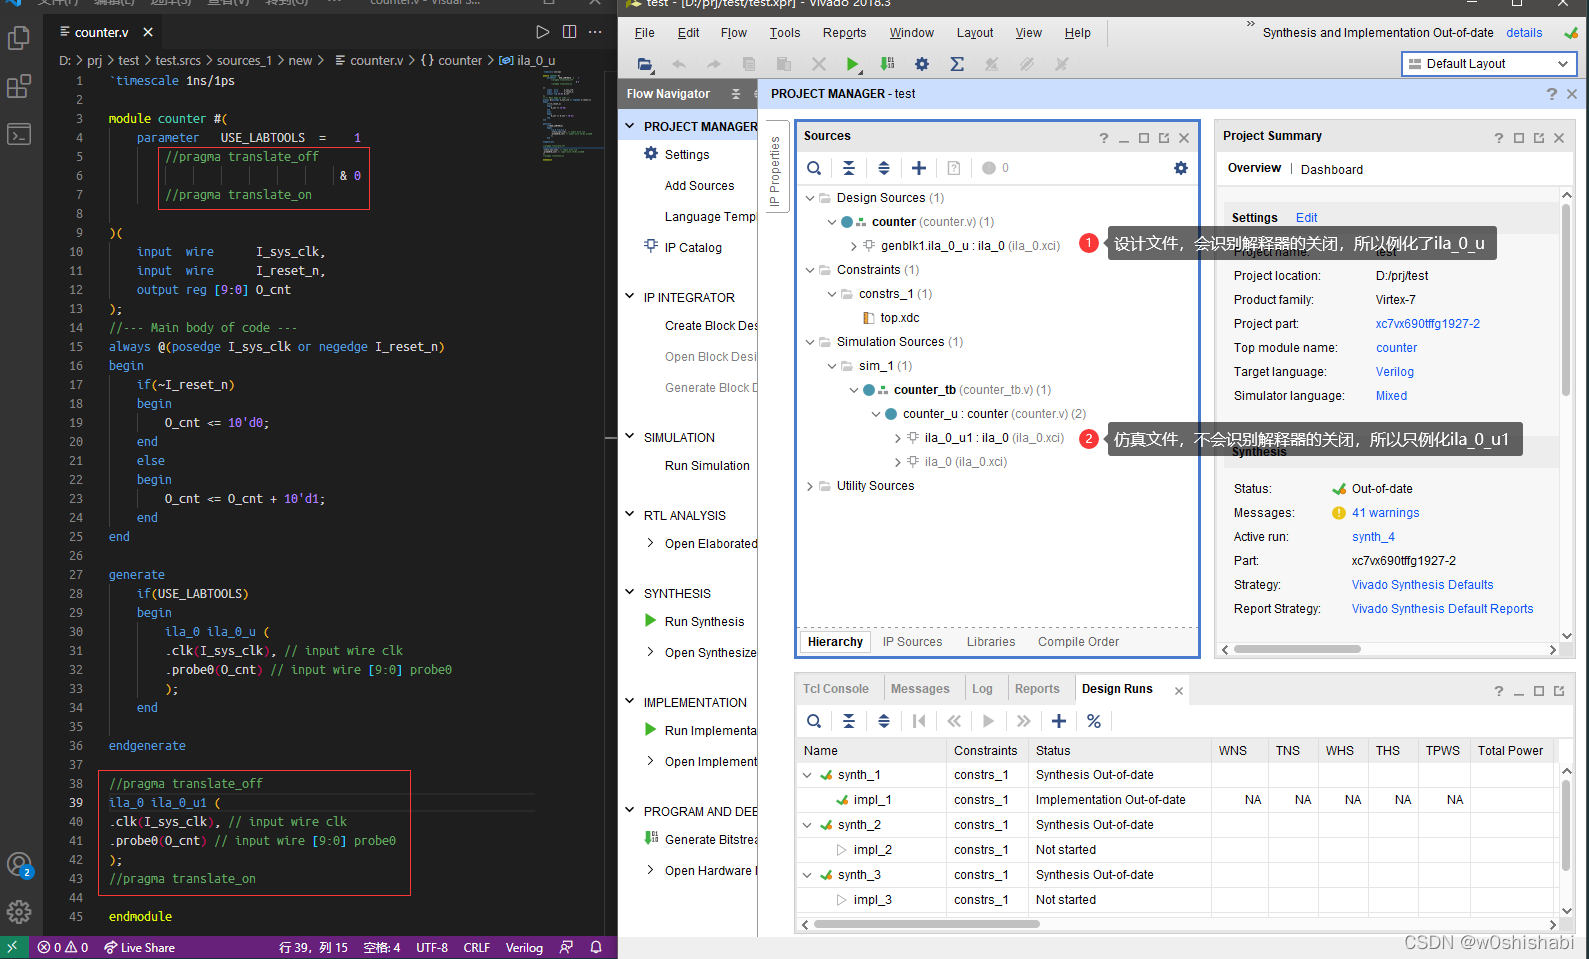1589x959 pixels.
Task: Click the green Run Synthesis toolbar arrow
Action: (852, 64)
